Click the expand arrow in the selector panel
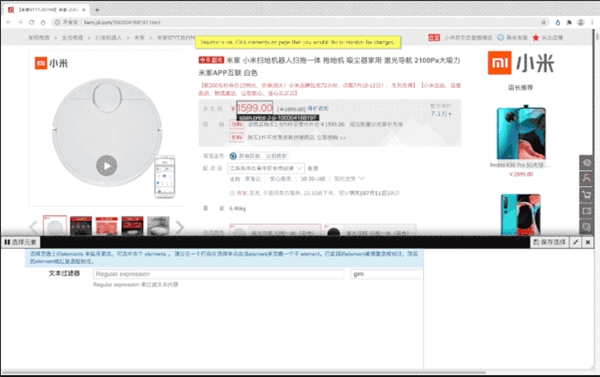The image size is (600, 377). (x=576, y=242)
